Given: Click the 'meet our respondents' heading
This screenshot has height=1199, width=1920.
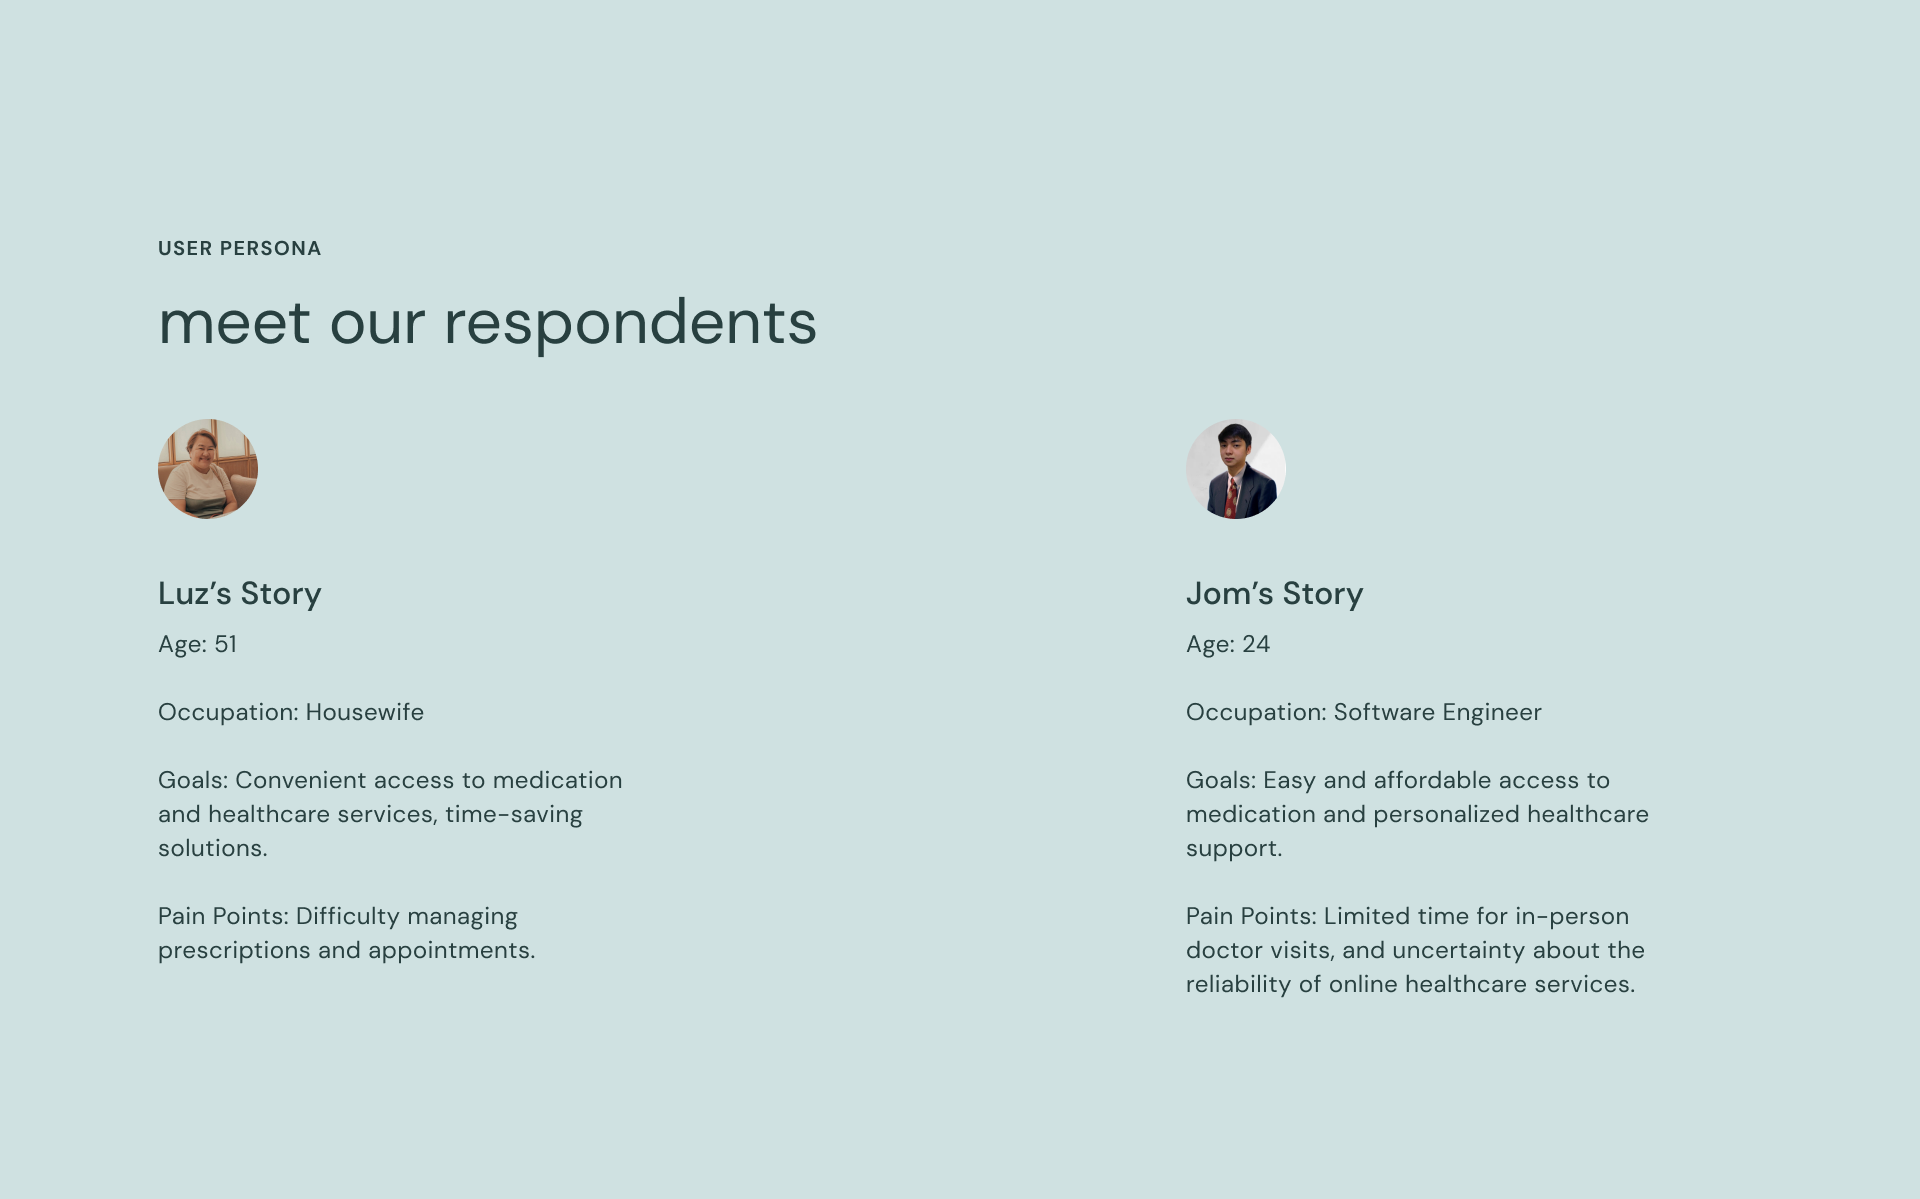Looking at the screenshot, I should (488, 324).
